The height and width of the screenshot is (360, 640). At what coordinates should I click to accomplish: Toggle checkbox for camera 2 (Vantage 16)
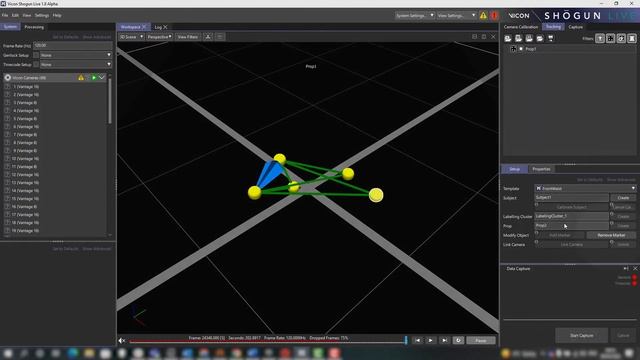pos(7,95)
